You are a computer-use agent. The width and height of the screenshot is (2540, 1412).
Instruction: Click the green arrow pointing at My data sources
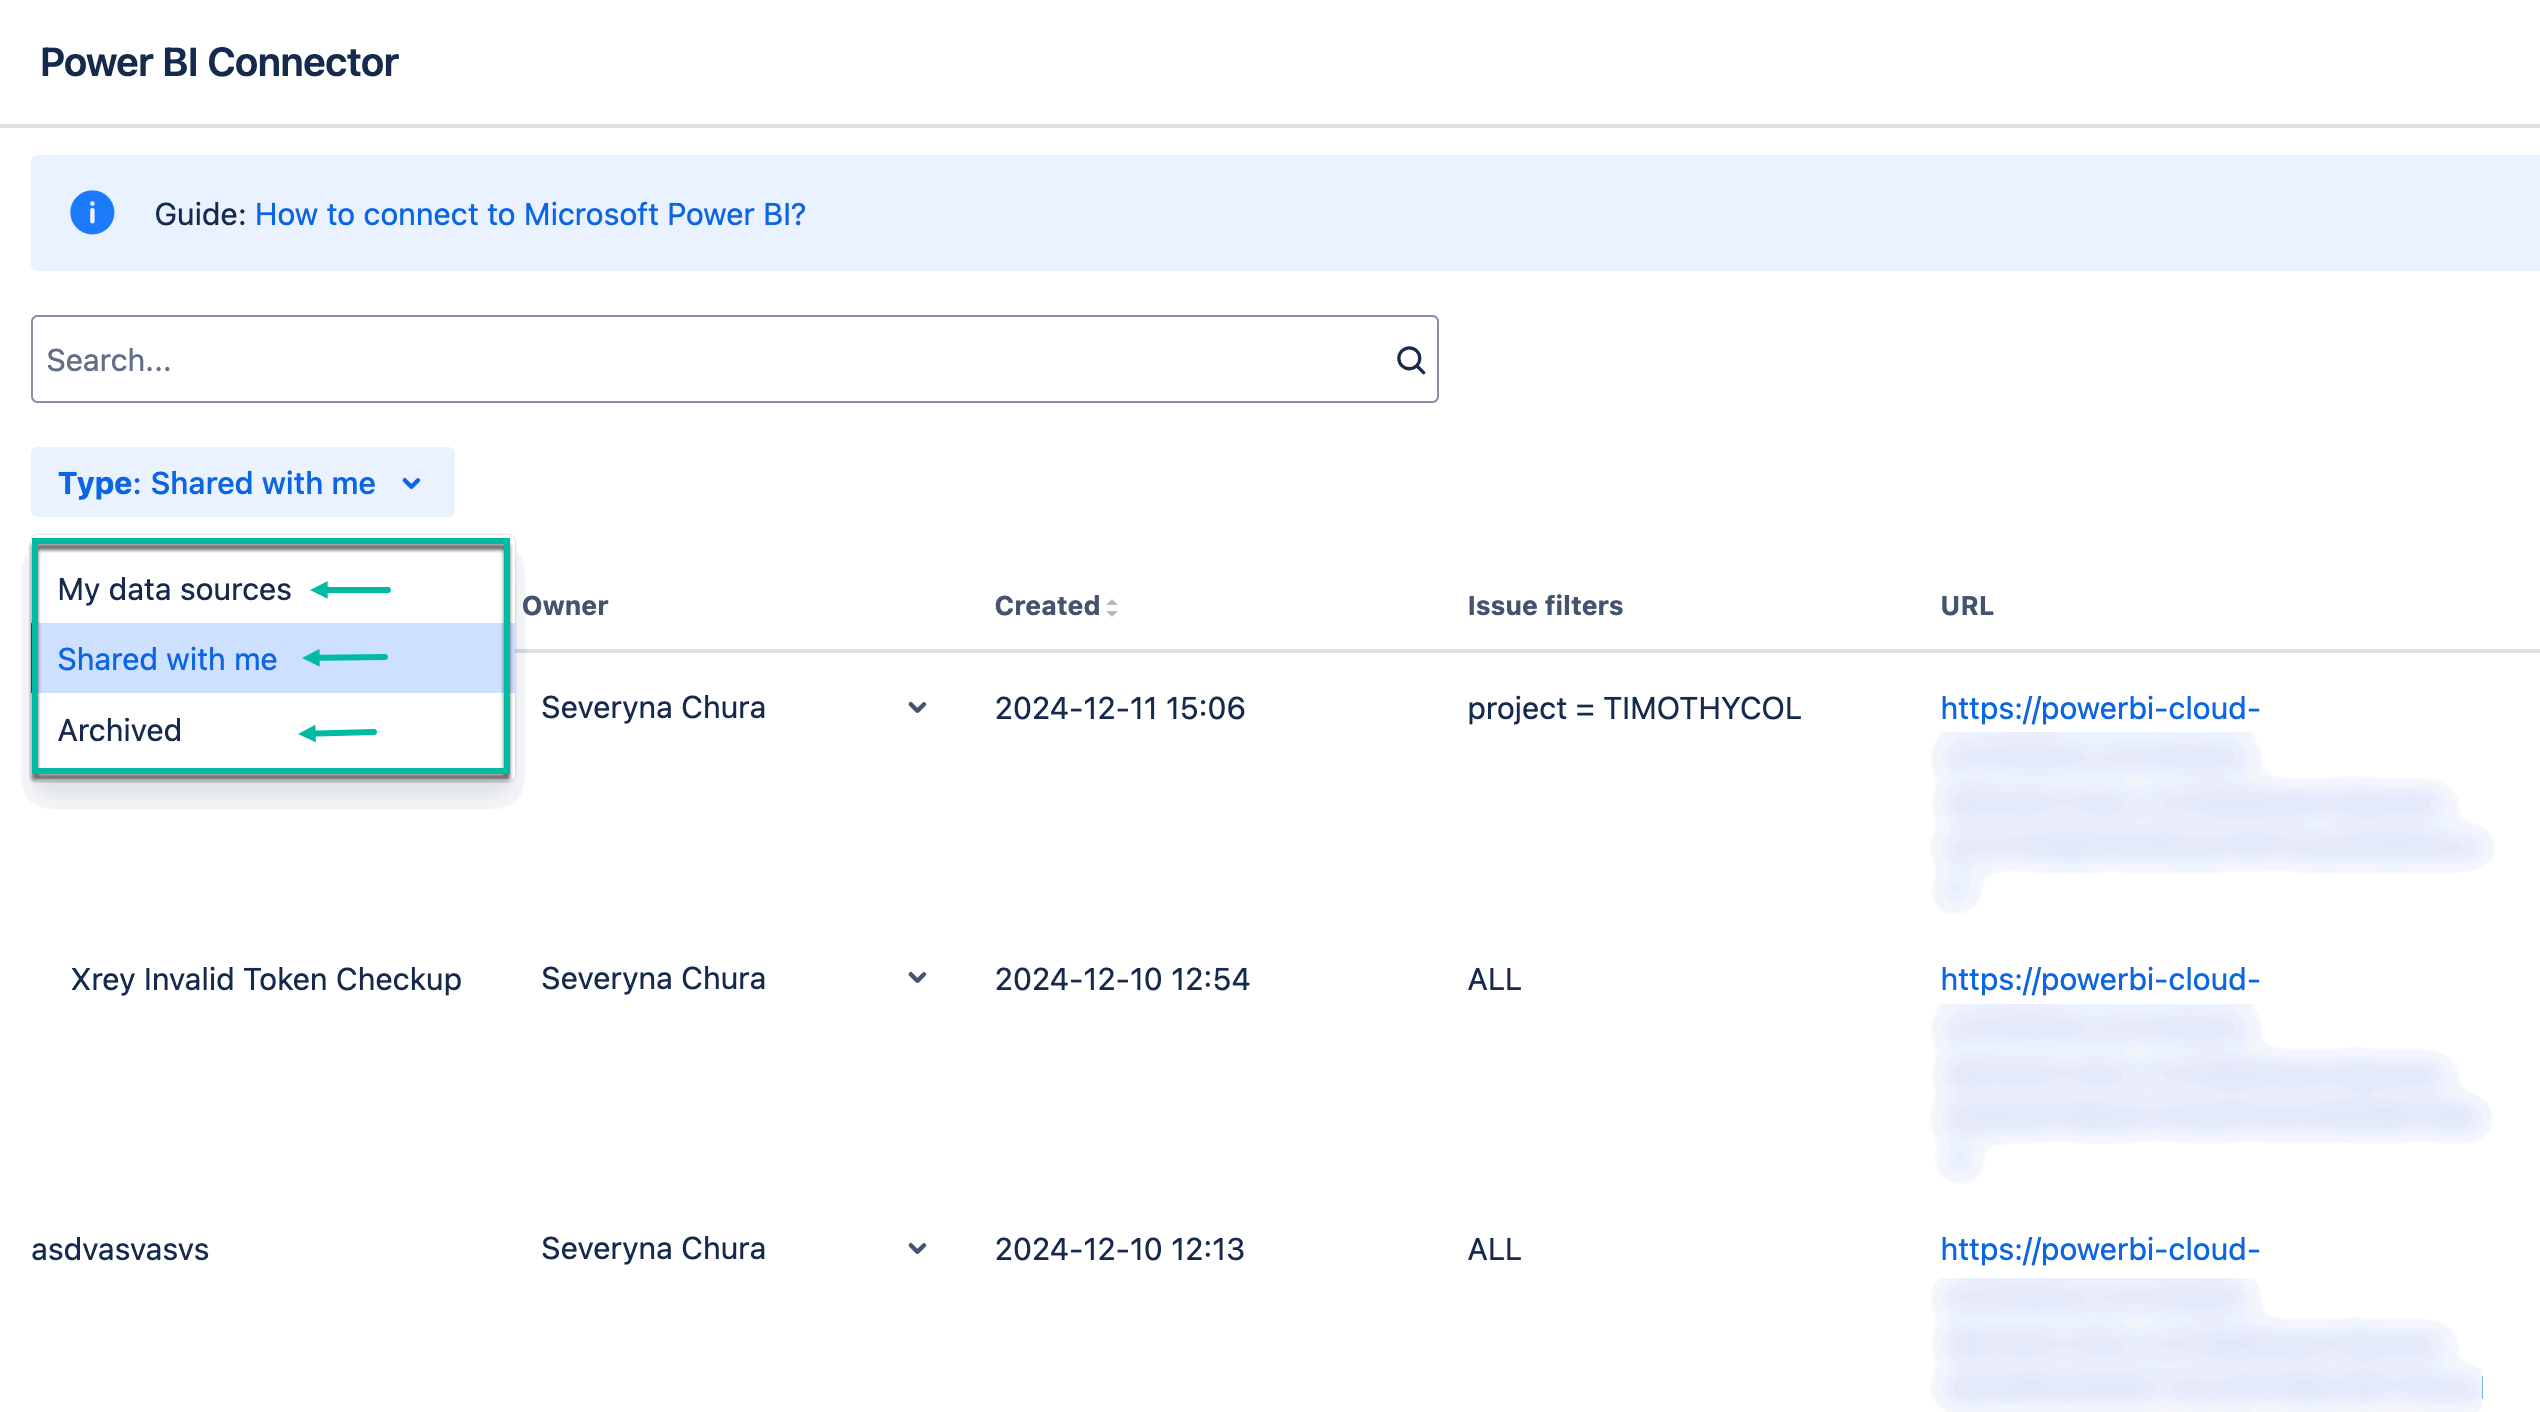pos(352,589)
